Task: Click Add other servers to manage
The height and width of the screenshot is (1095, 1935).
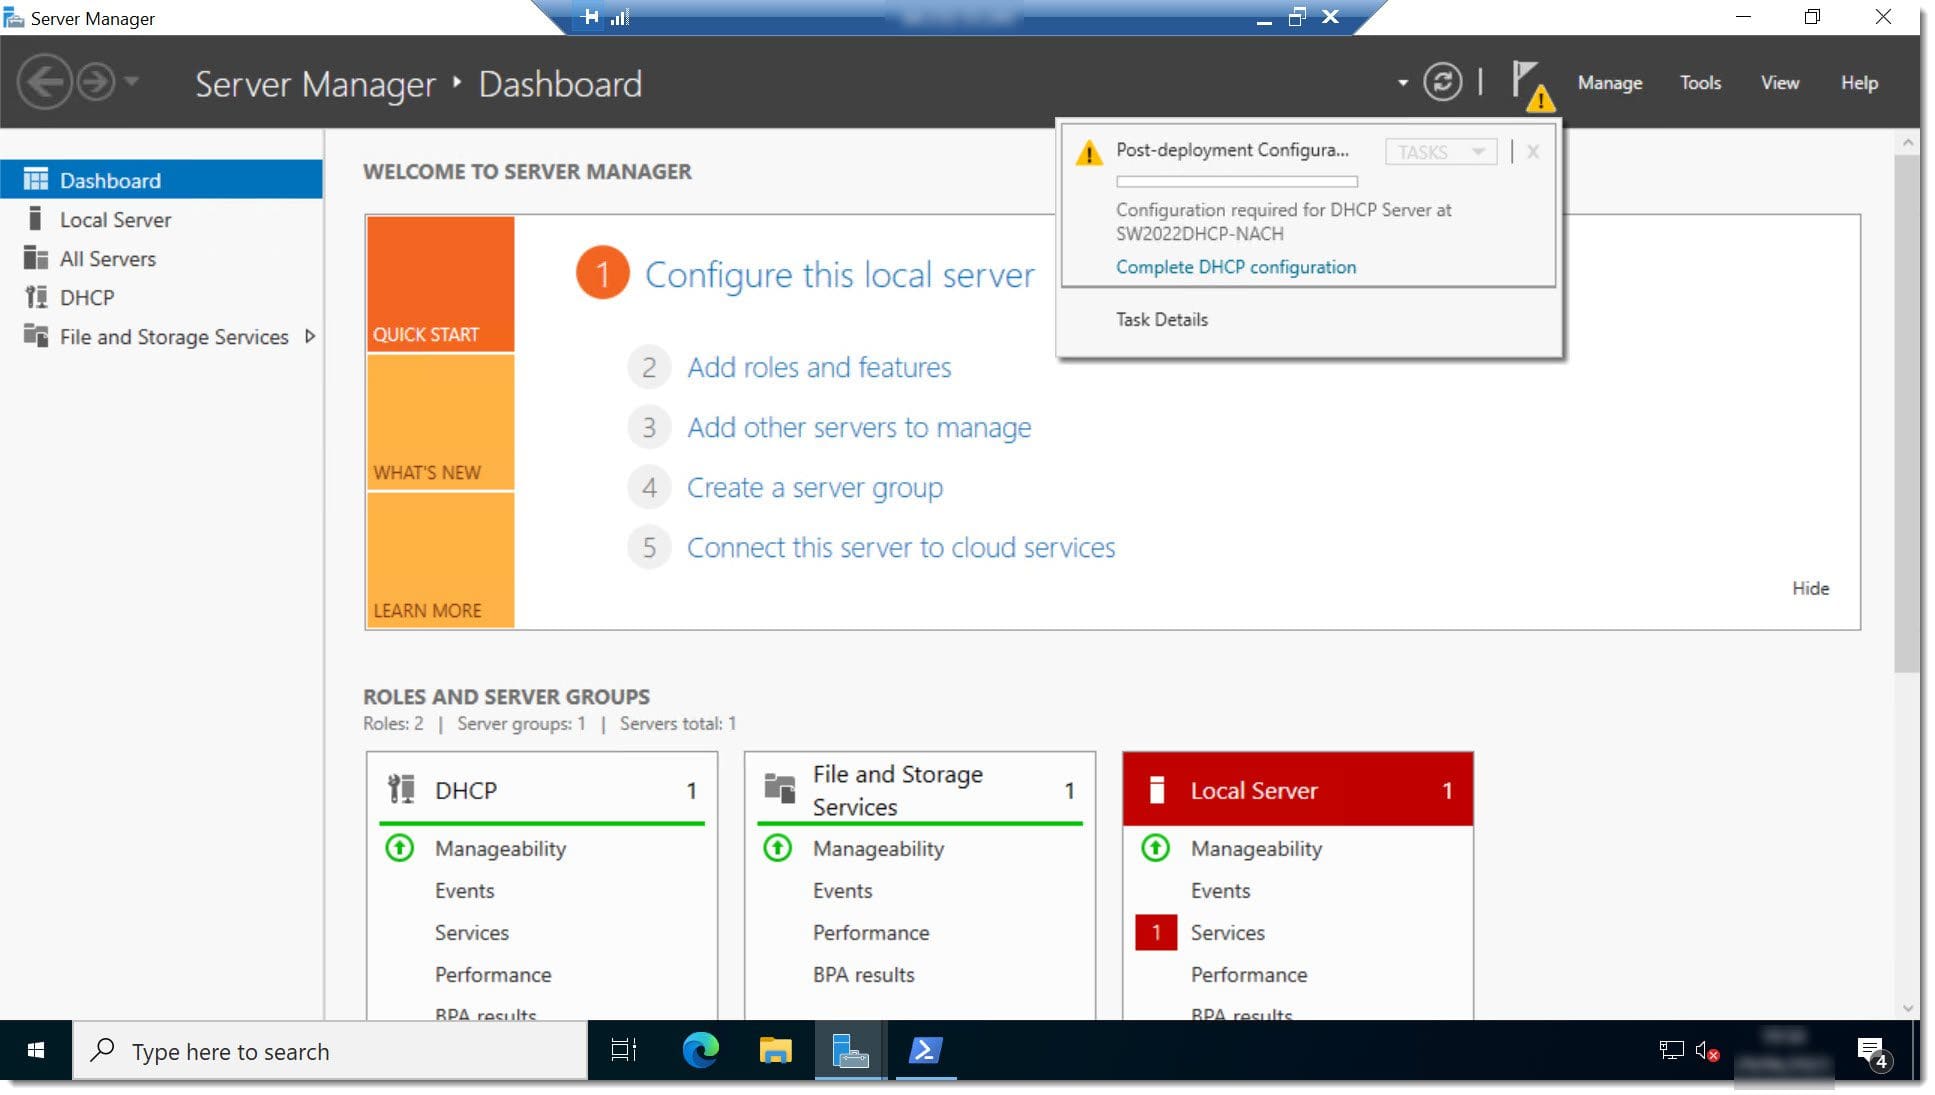Action: tap(859, 427)
